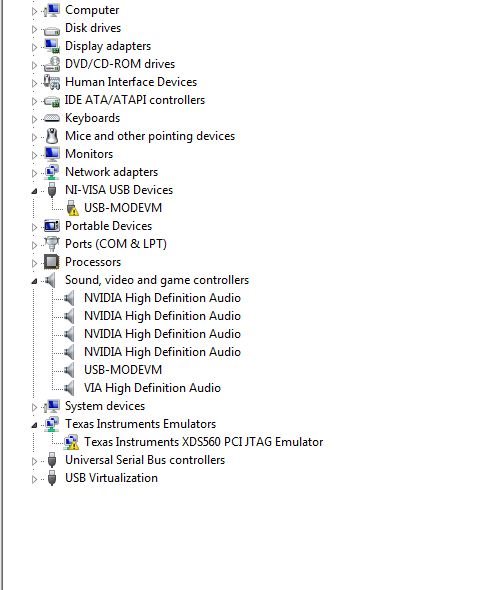
Task: Click the DVD/CD-ROM drives icon
Action: pos(52,64)
